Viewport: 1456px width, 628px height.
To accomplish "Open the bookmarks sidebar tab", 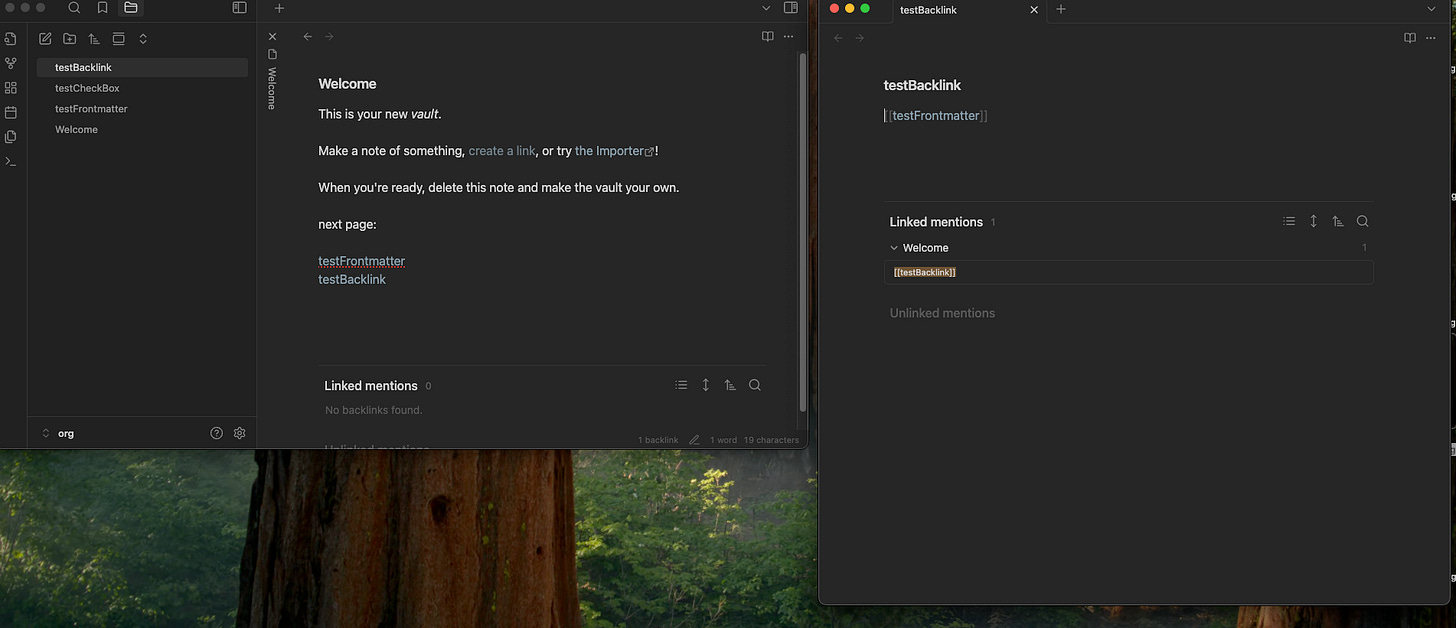I will pos(102,8).
